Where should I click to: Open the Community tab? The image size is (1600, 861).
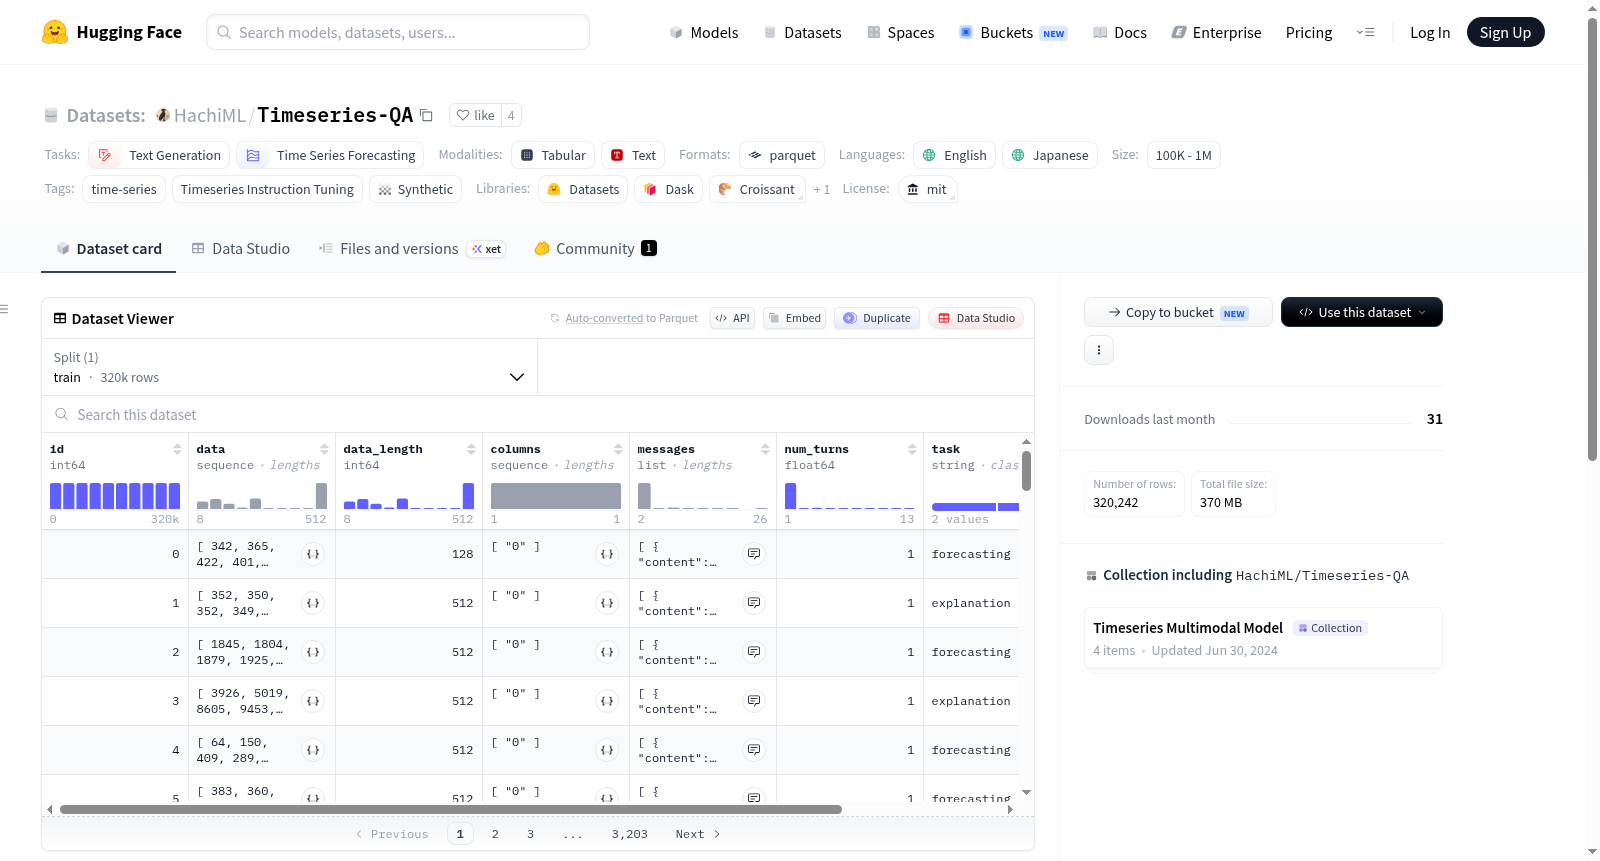[x=595, y=248]
